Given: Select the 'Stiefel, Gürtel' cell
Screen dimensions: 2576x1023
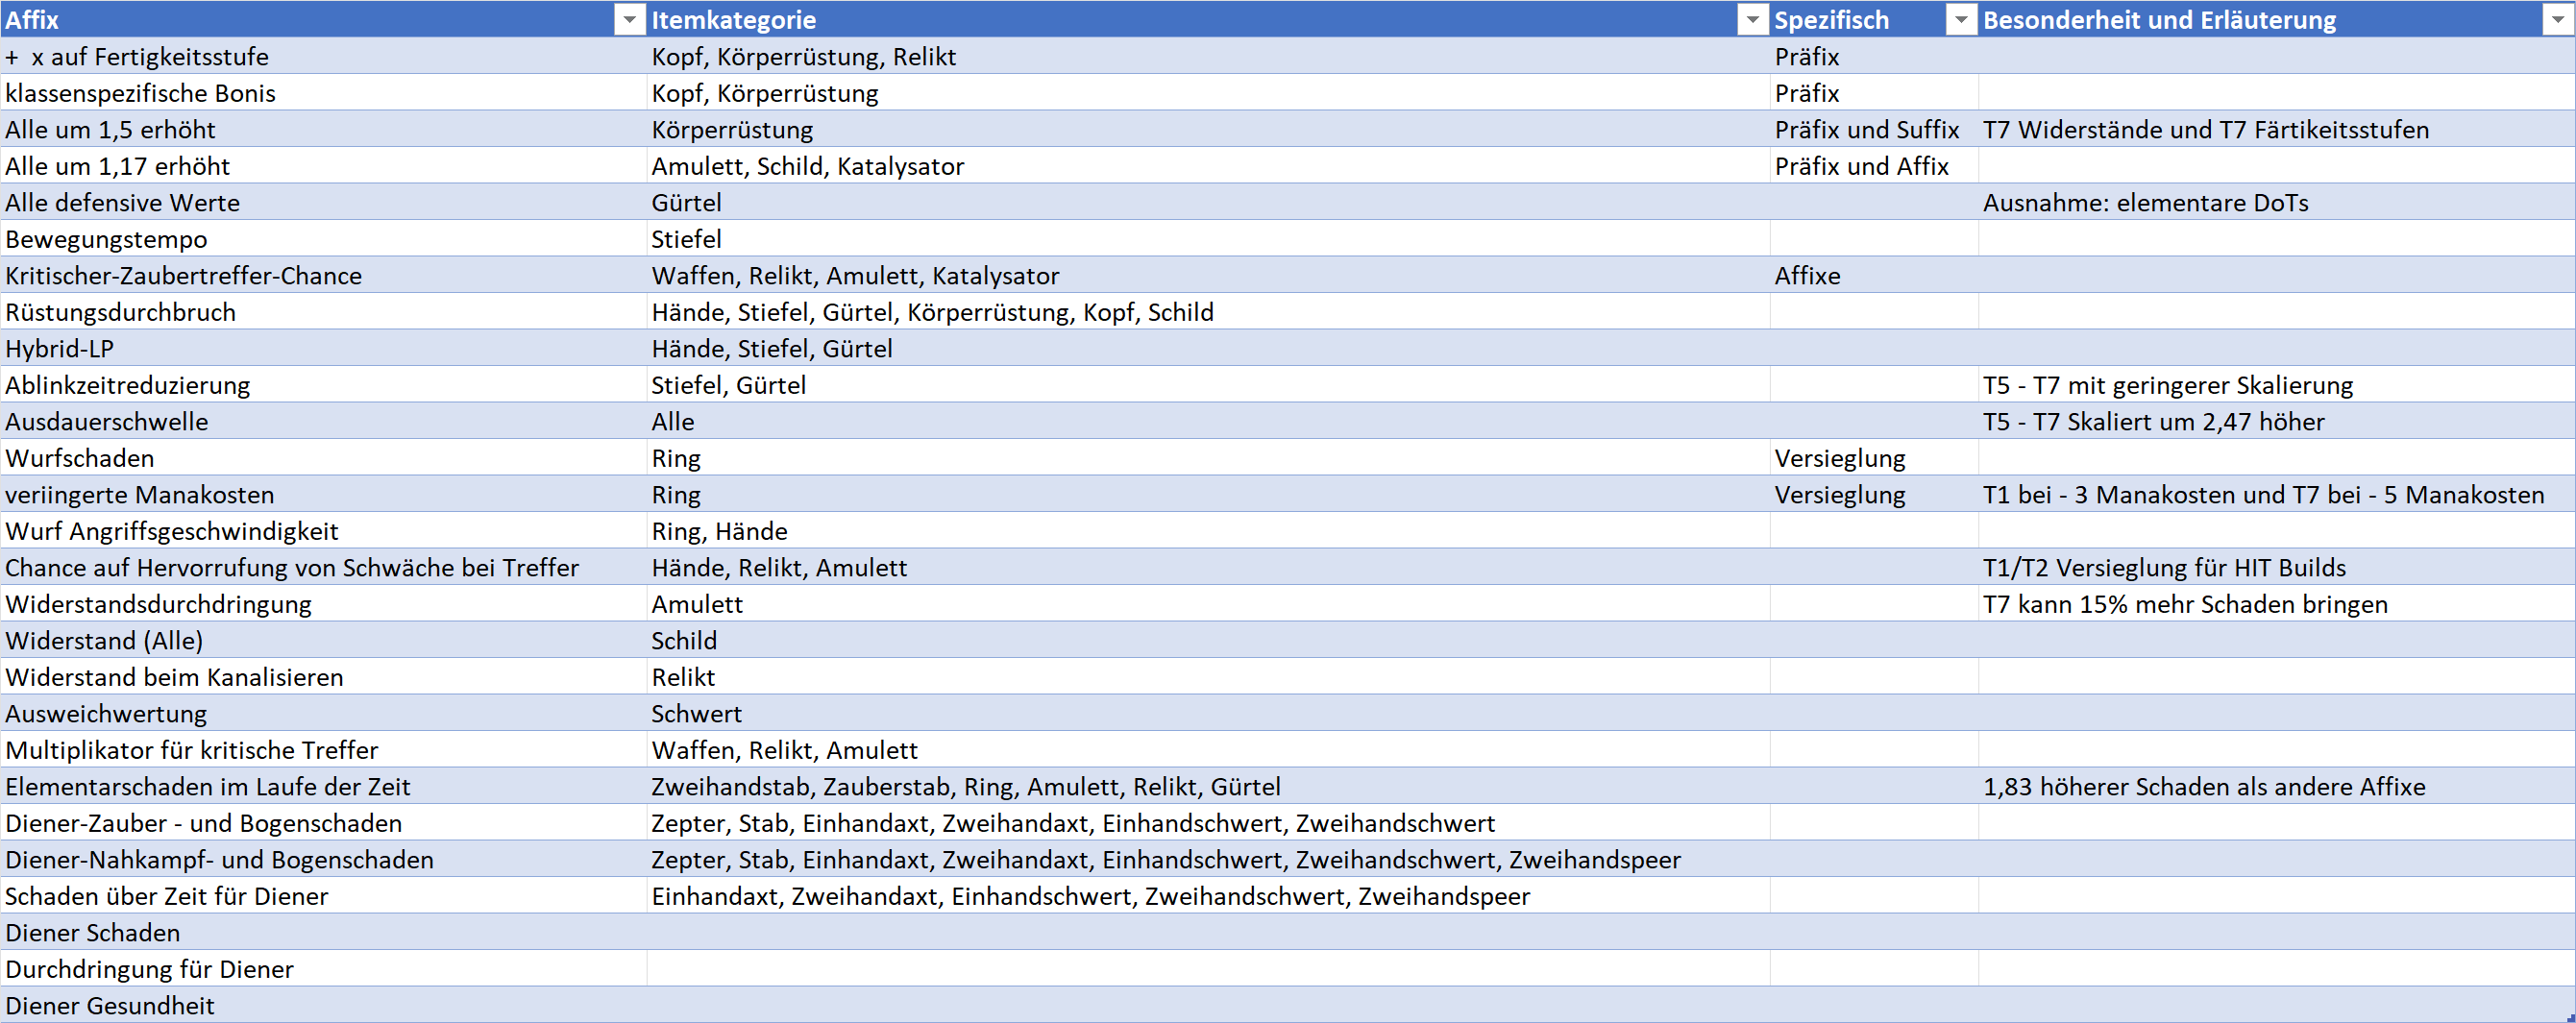Looking at the screenshot, I should pos(1208,385).
